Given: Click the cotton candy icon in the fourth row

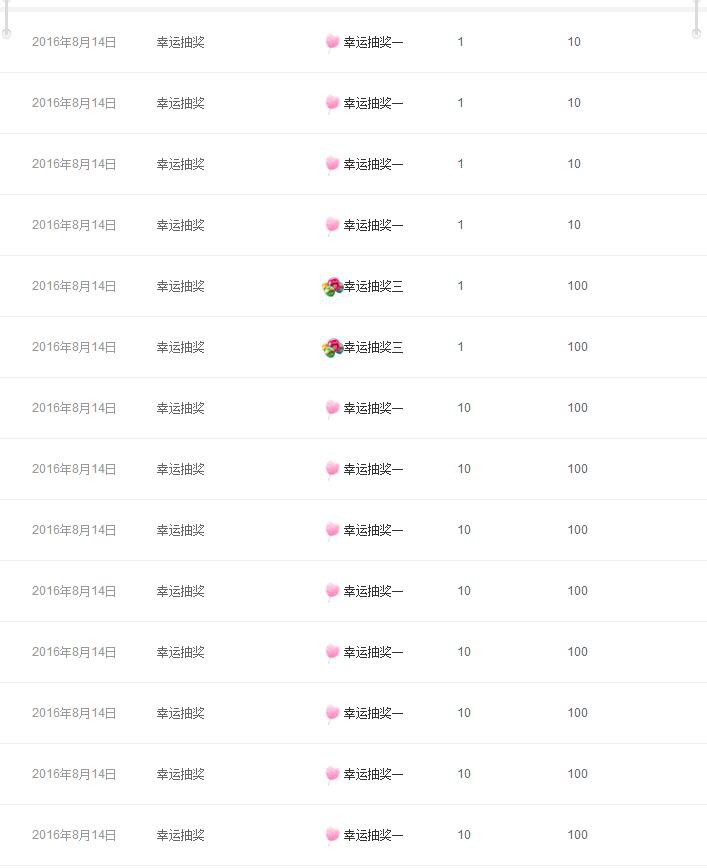Looking at the screenshot, I should [x=332, y=226].
